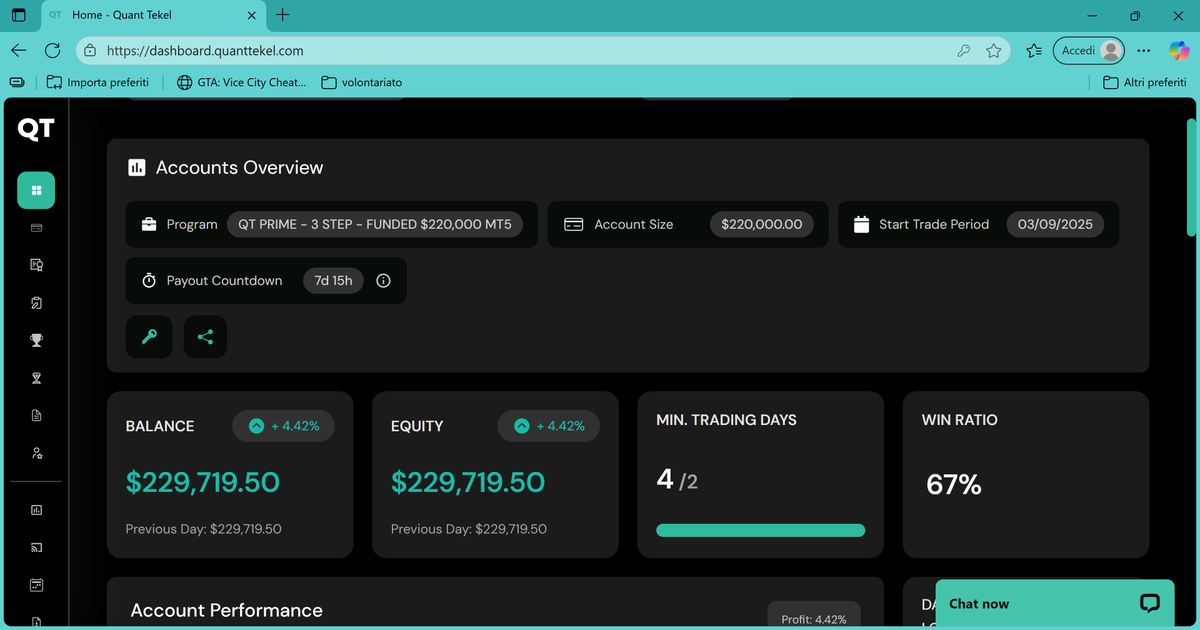
Task: Open Altri preferiti bookmarks folder
Action: pos(1145,82)
